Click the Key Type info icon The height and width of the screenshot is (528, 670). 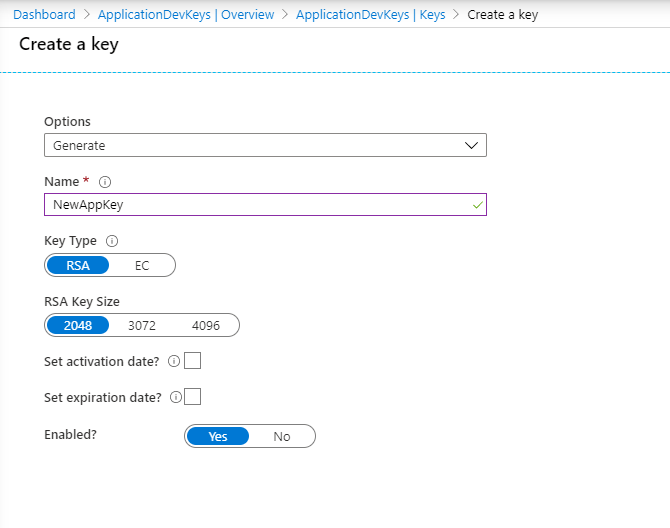coord(112,241)
